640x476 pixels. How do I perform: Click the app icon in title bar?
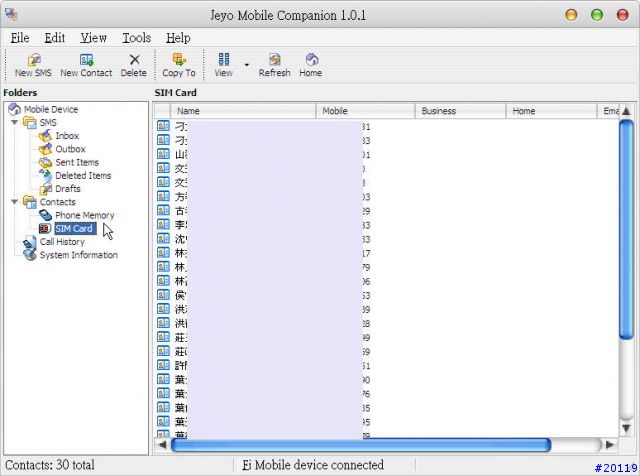pos(11,14)
